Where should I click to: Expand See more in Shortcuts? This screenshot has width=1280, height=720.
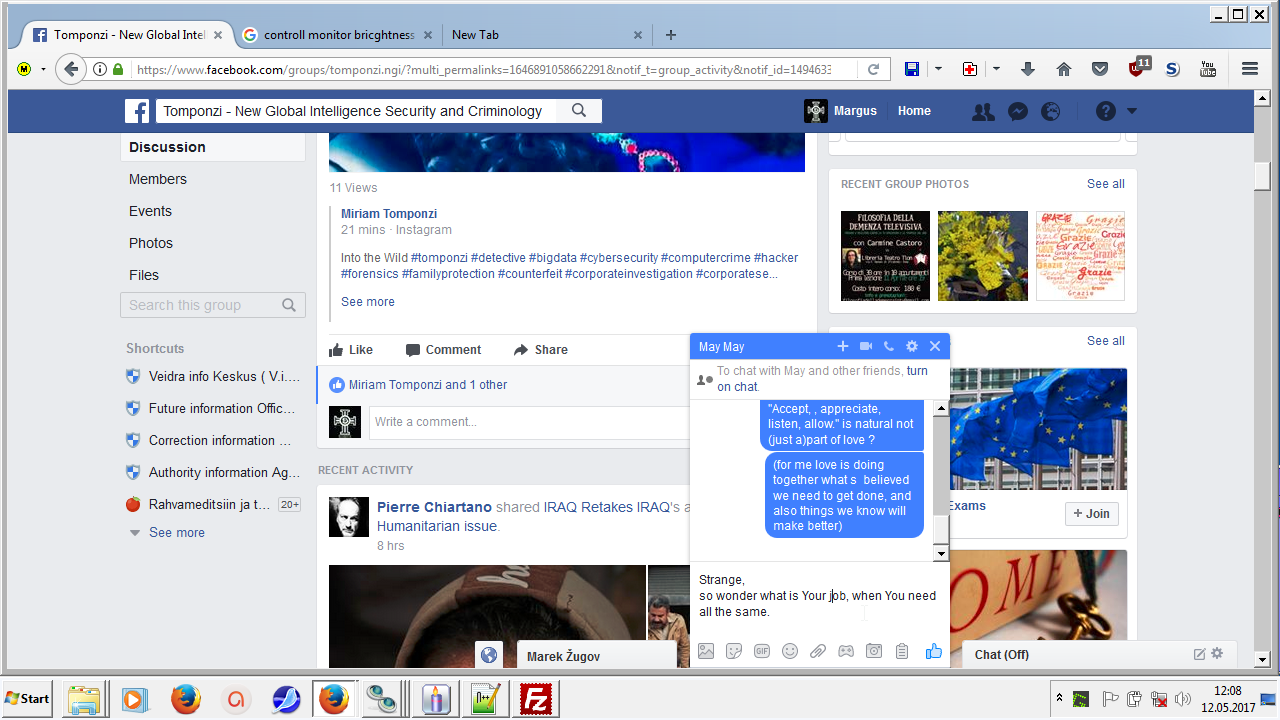(177, 532)
